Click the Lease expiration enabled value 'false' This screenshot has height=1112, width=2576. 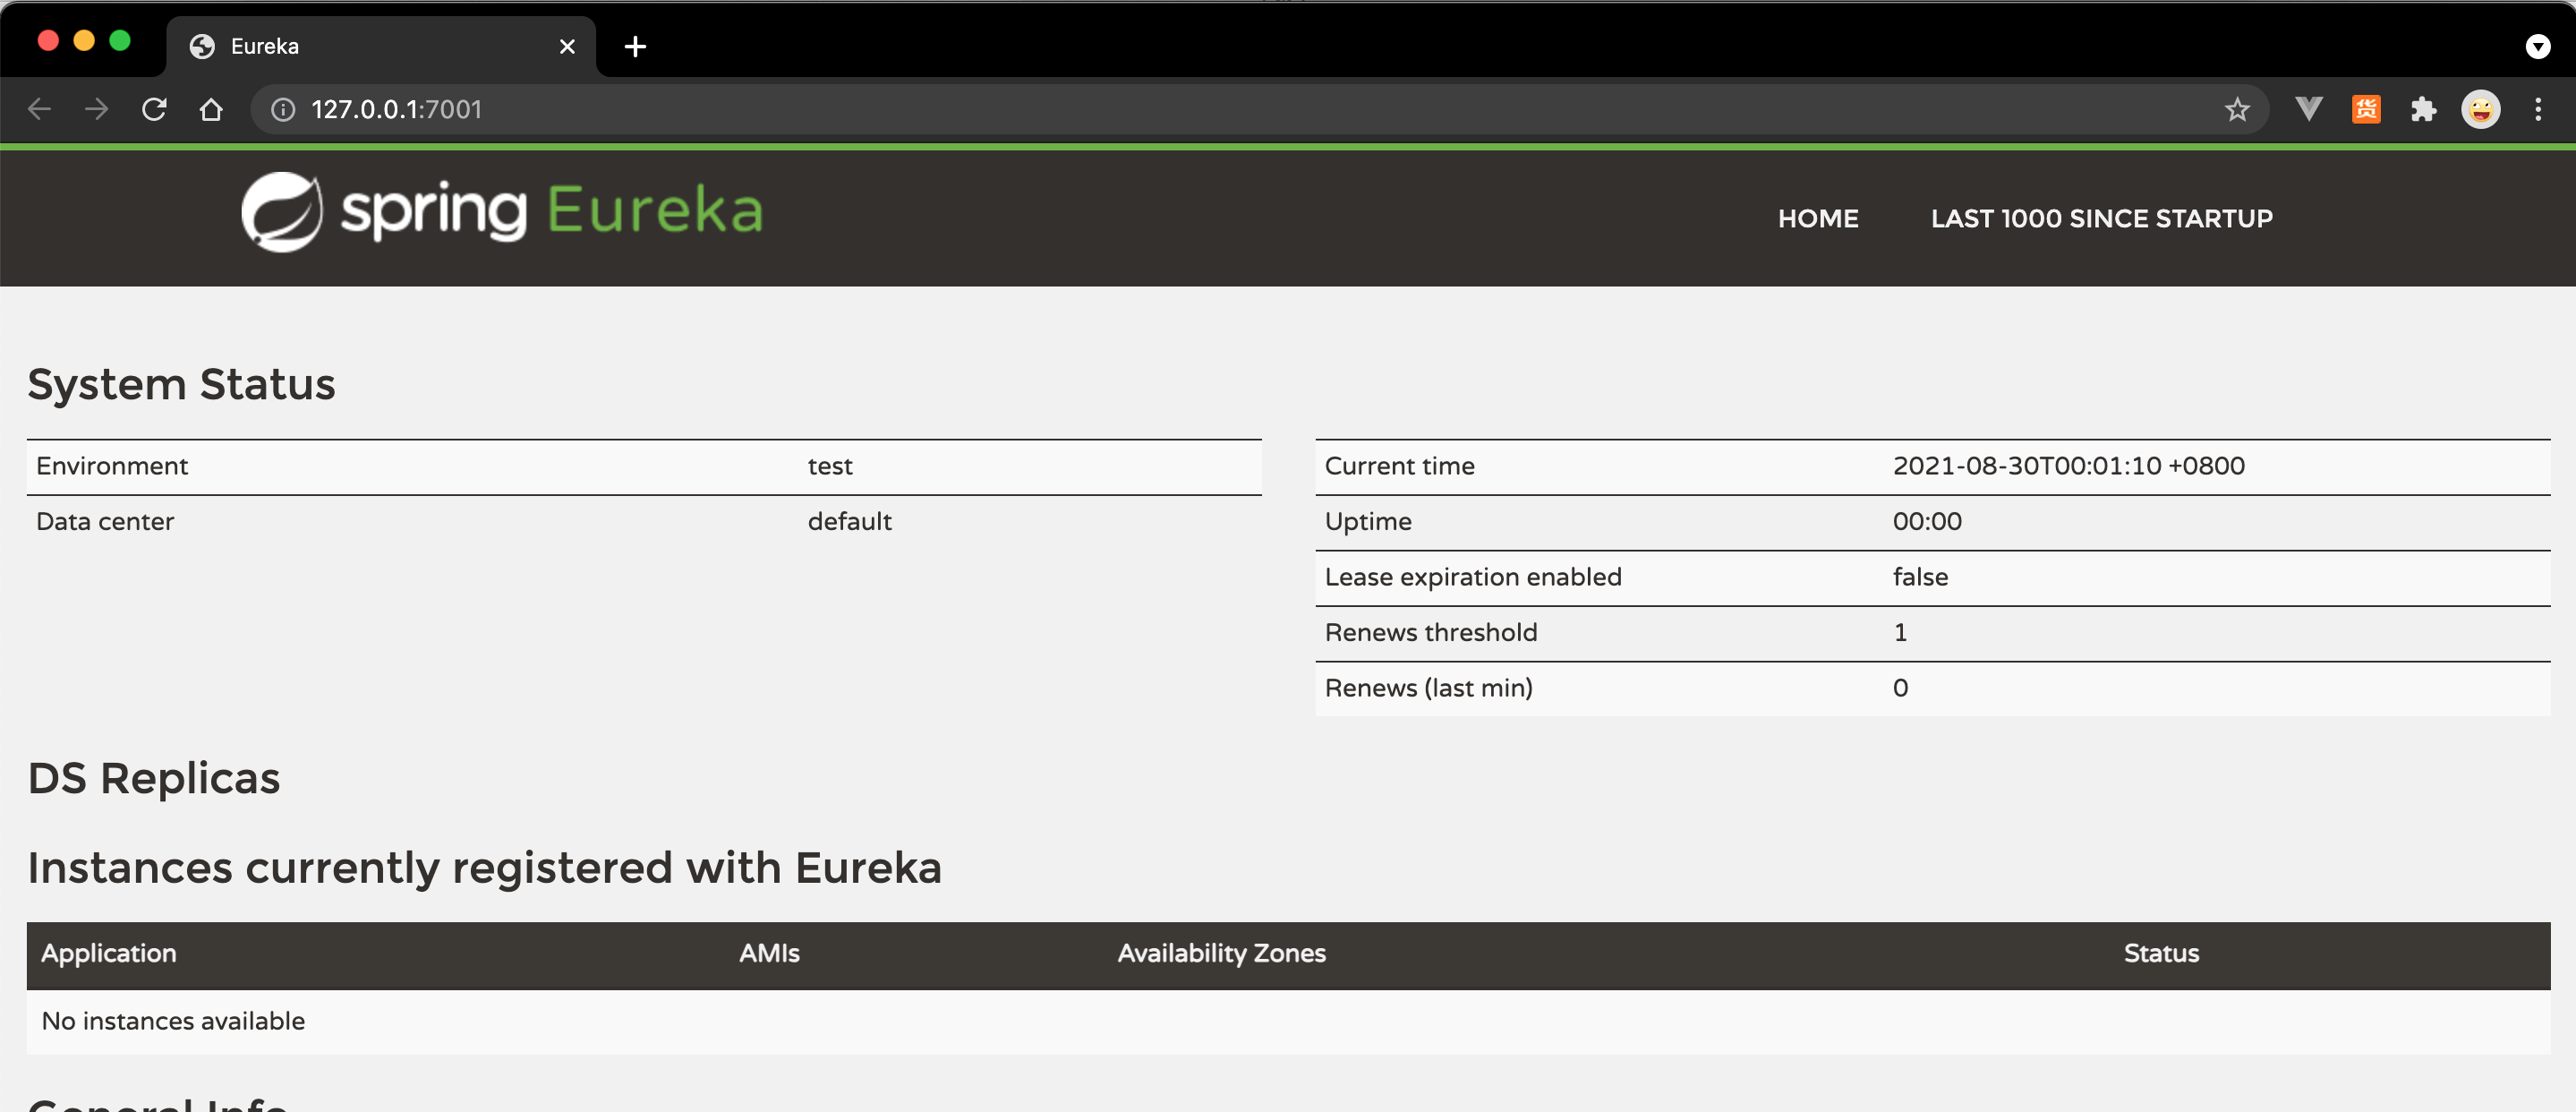click(1919, 577)
